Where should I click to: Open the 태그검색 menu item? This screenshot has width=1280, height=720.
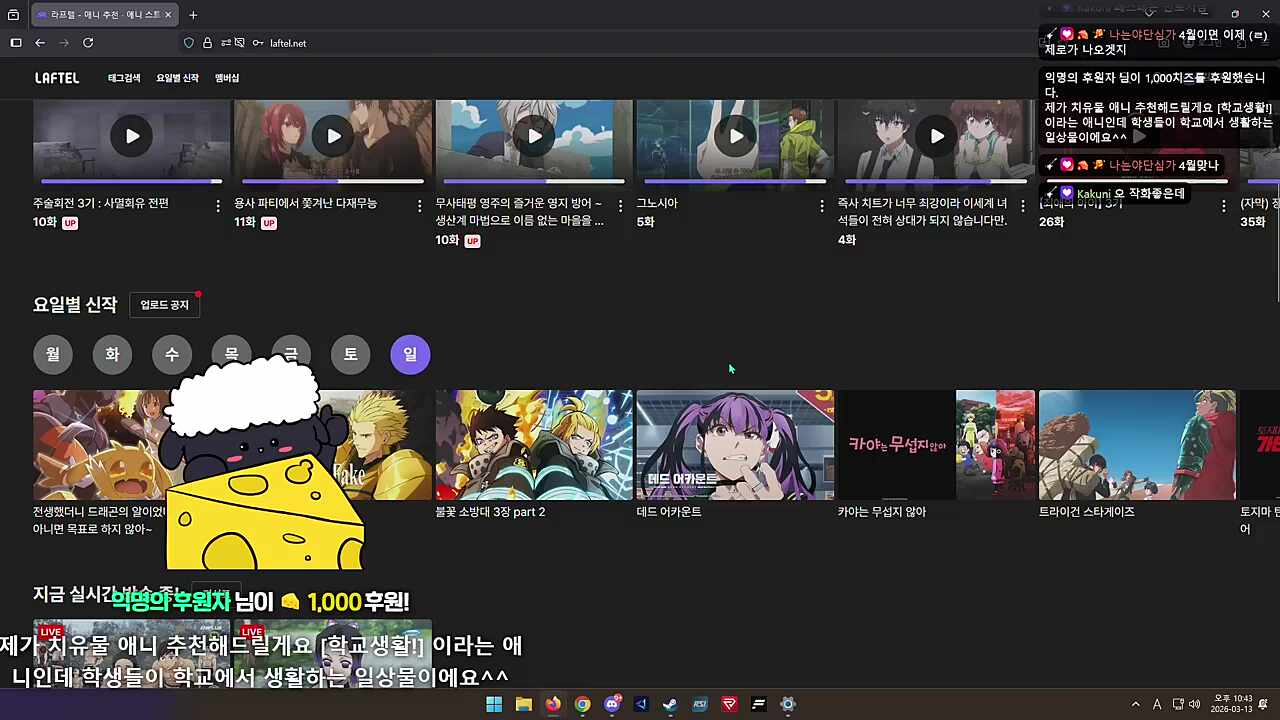[122, 77]
